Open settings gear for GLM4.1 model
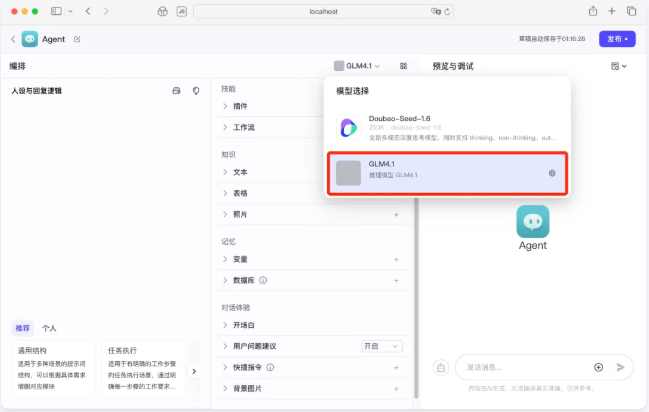Viewport: 649px width, 412px height. pos(551,173)
